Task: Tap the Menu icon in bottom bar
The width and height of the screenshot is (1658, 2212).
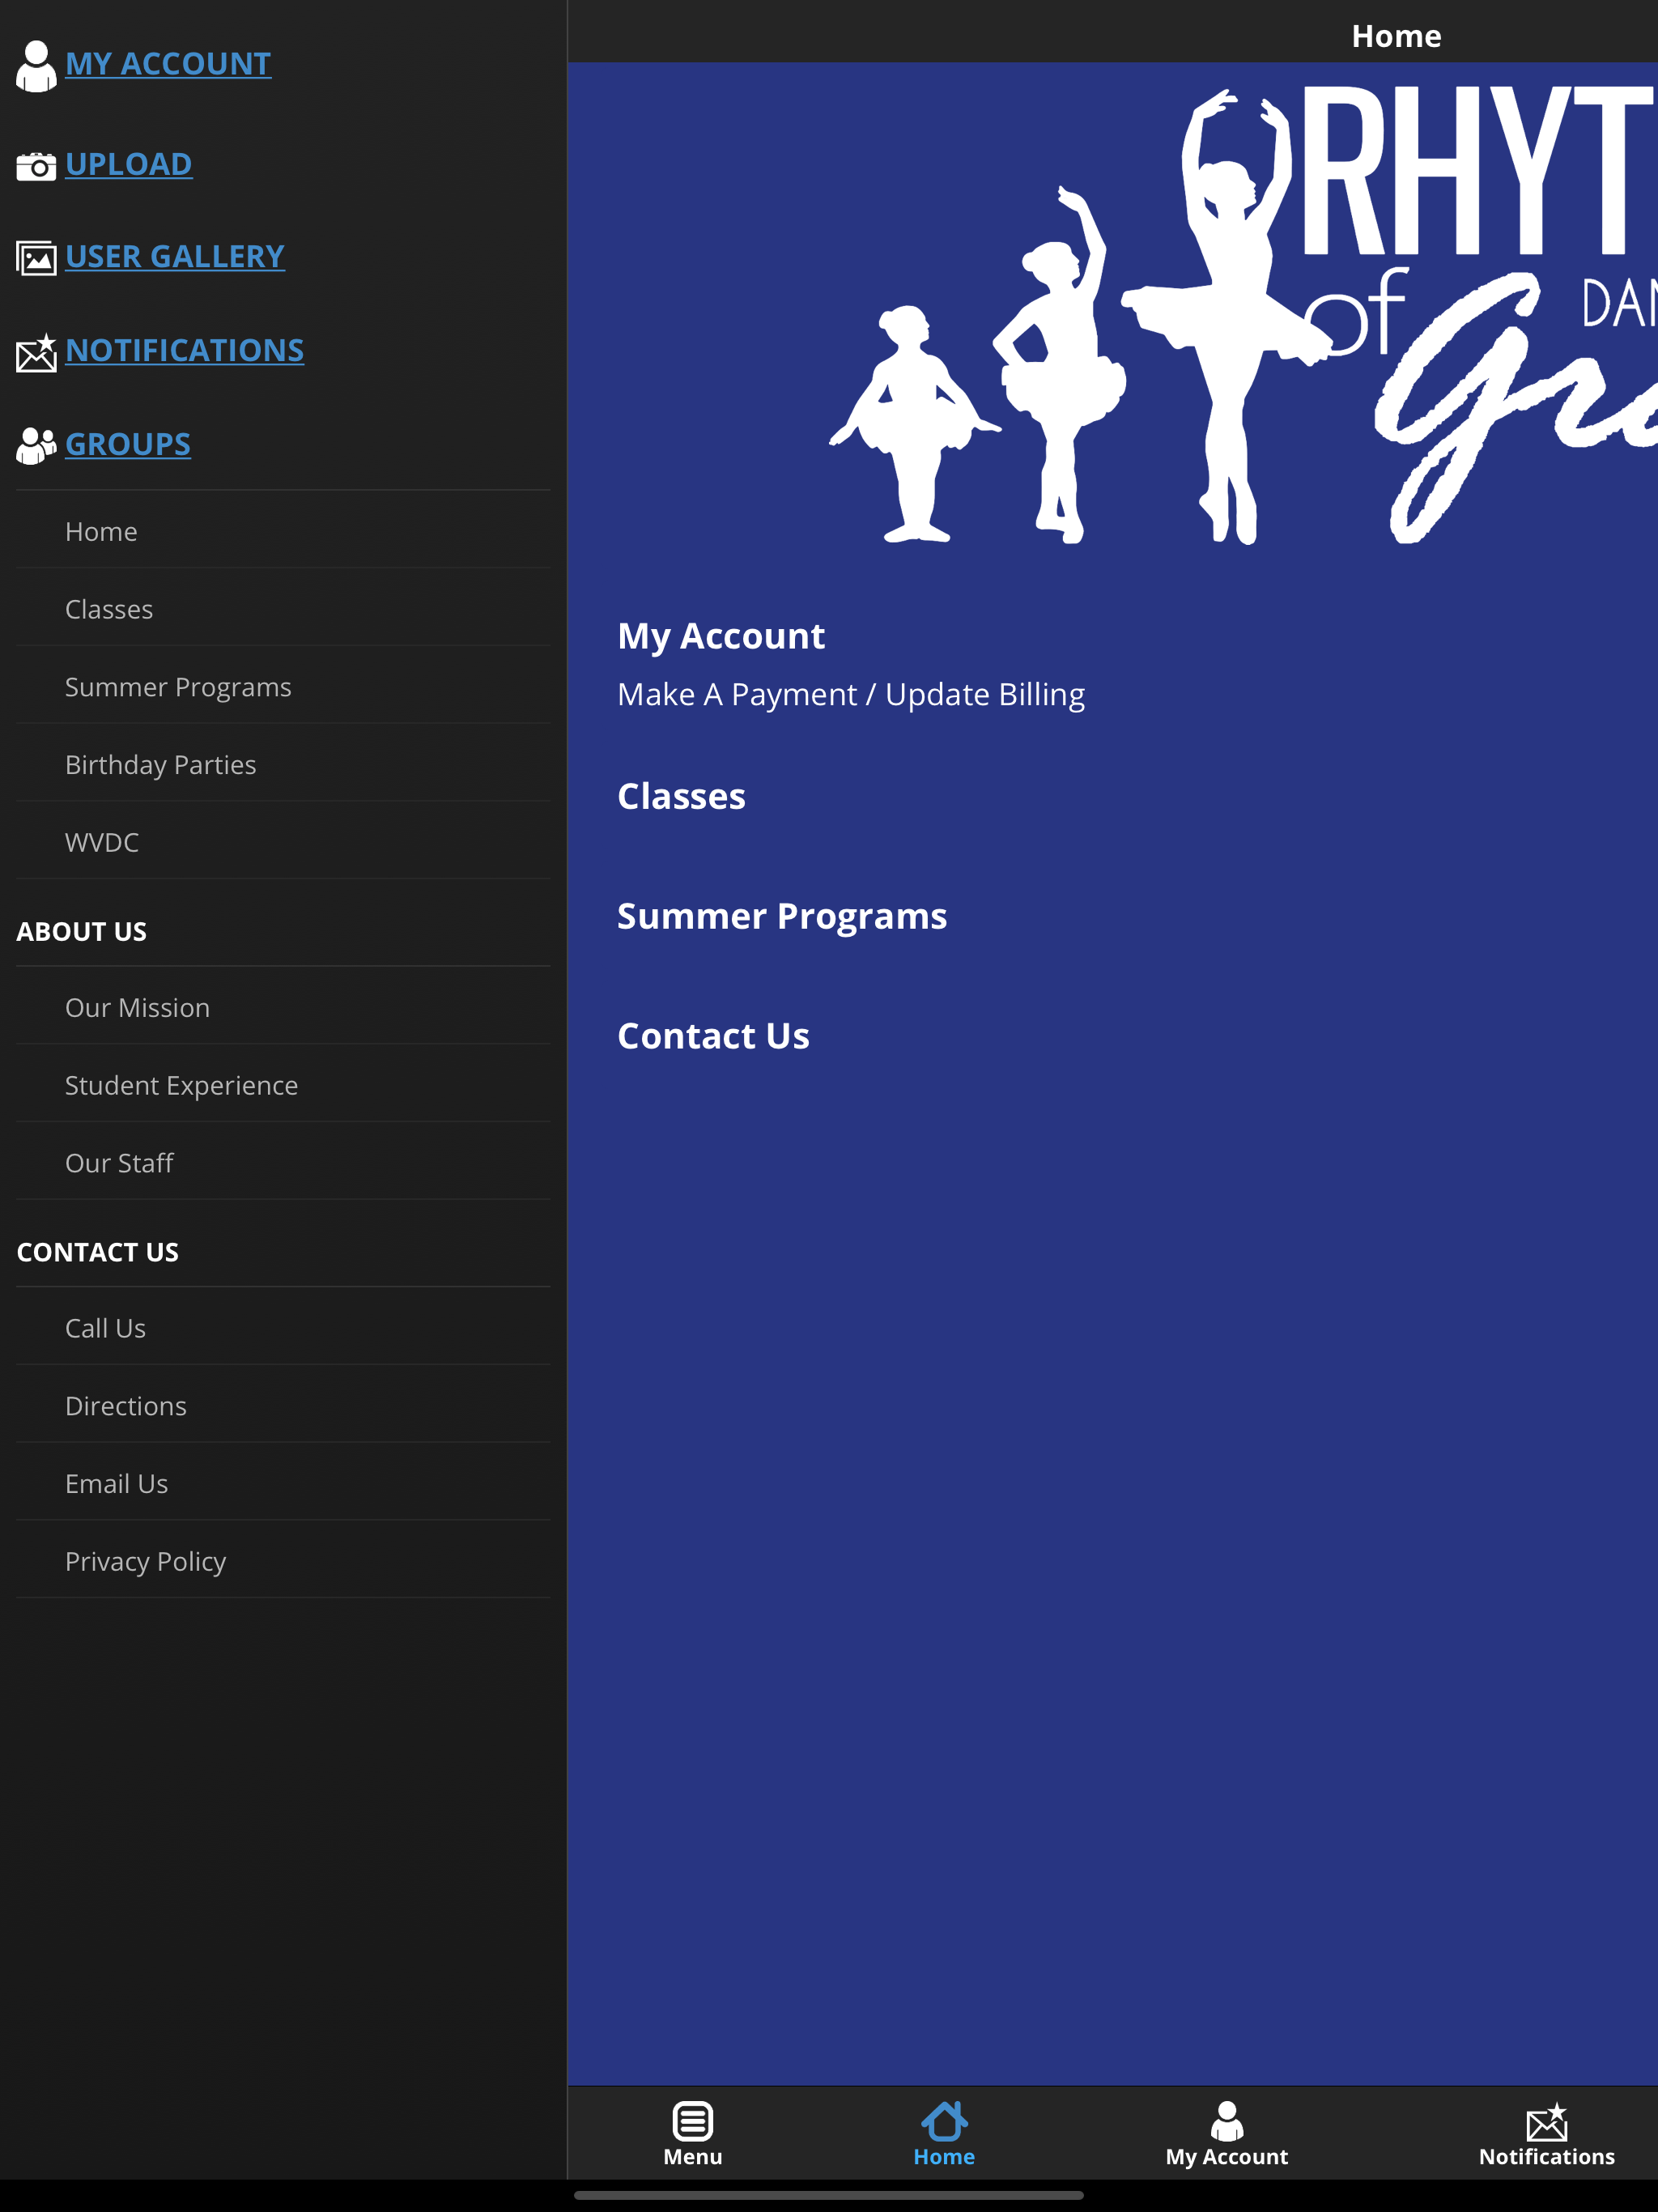Action: point(692,2120)
